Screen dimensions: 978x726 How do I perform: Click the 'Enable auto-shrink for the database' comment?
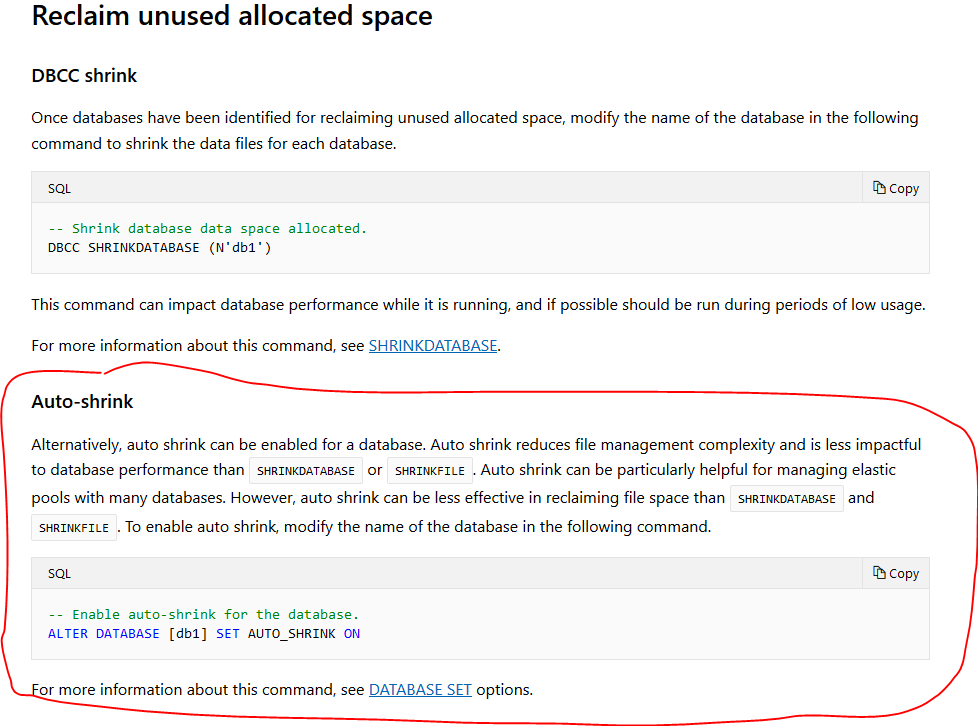pyautogui.click(x=203, y=614)
